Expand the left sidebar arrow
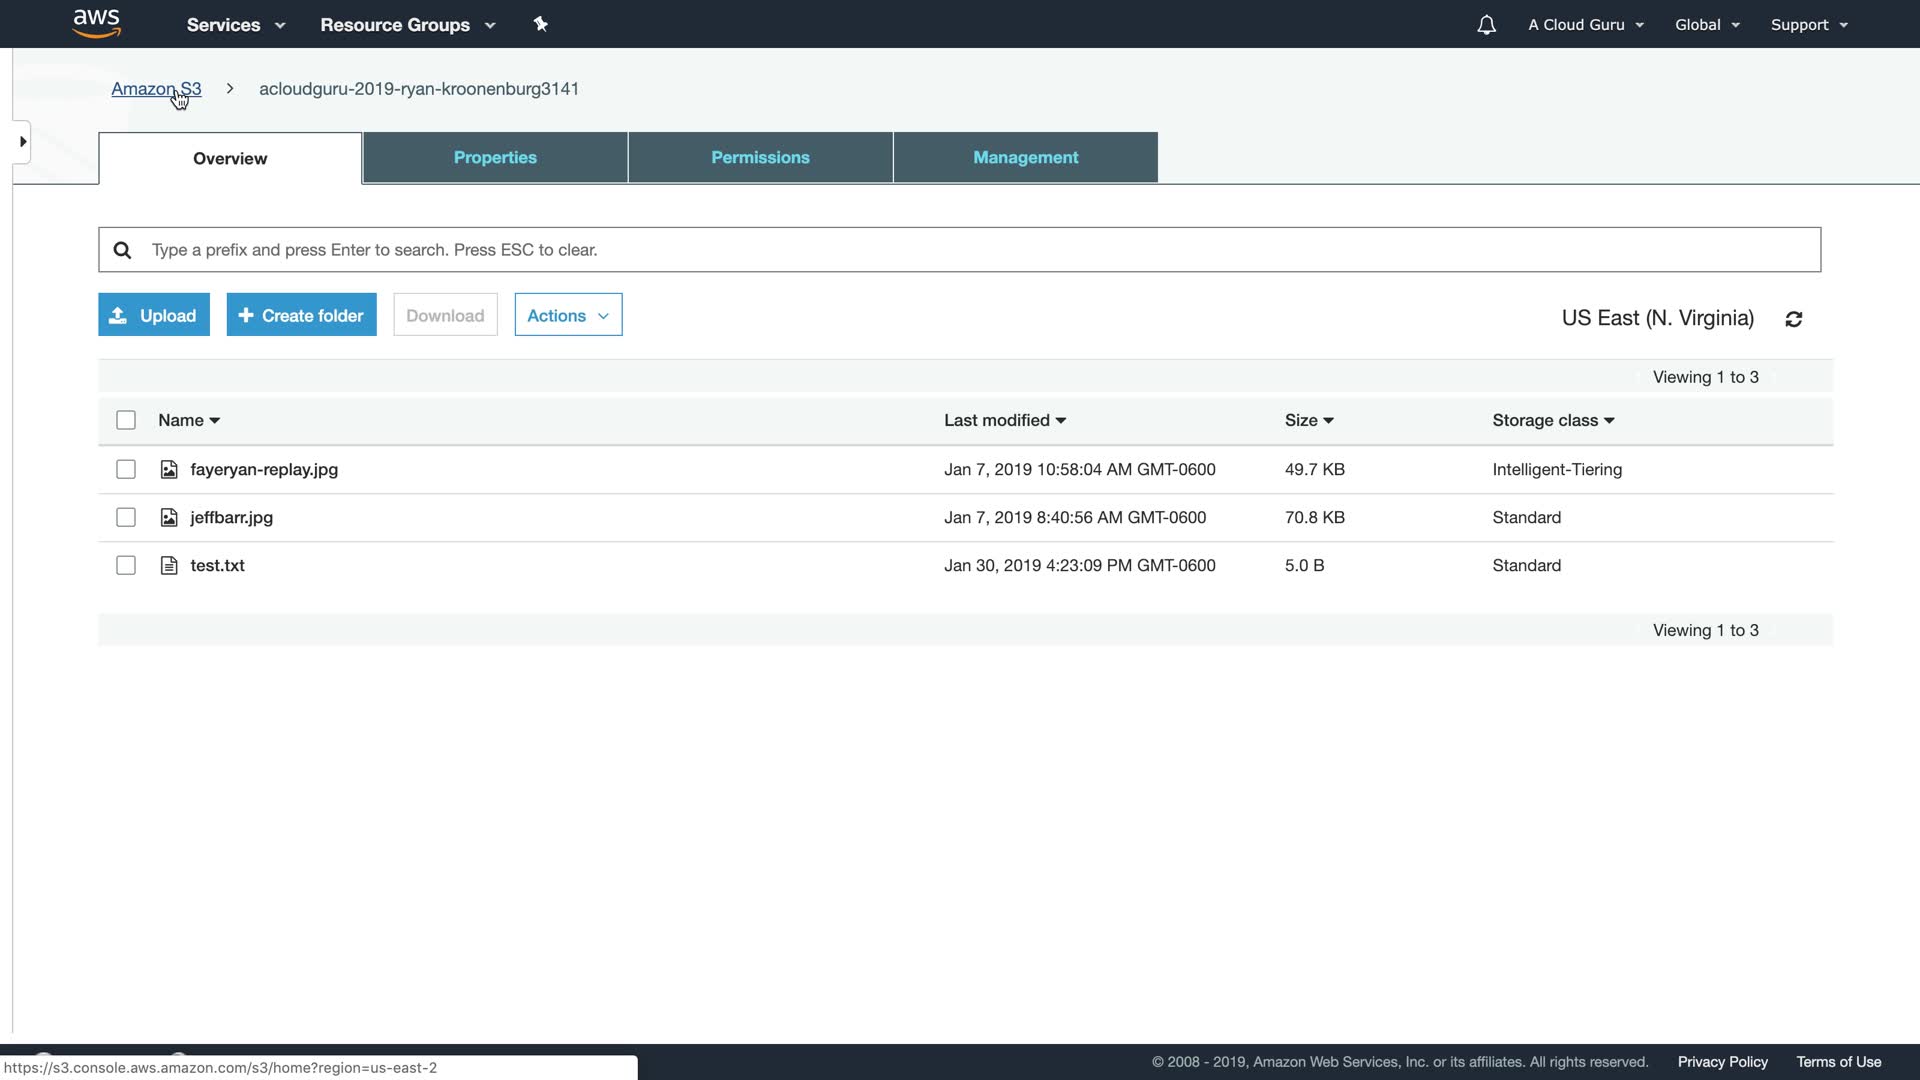Image resolution: width=1920 pixels, height=1080 pixels. pyautogui.click(x=22, y=141)
